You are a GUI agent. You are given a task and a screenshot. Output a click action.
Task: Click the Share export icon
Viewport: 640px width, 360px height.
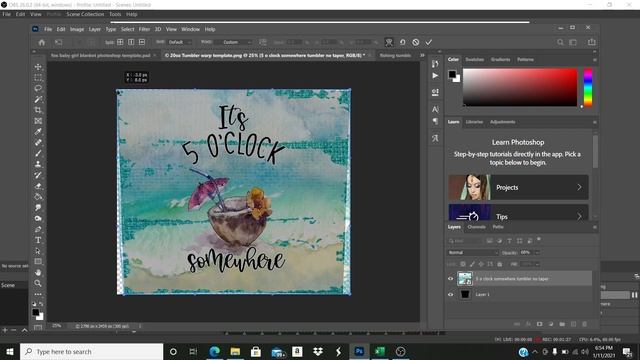591,42
